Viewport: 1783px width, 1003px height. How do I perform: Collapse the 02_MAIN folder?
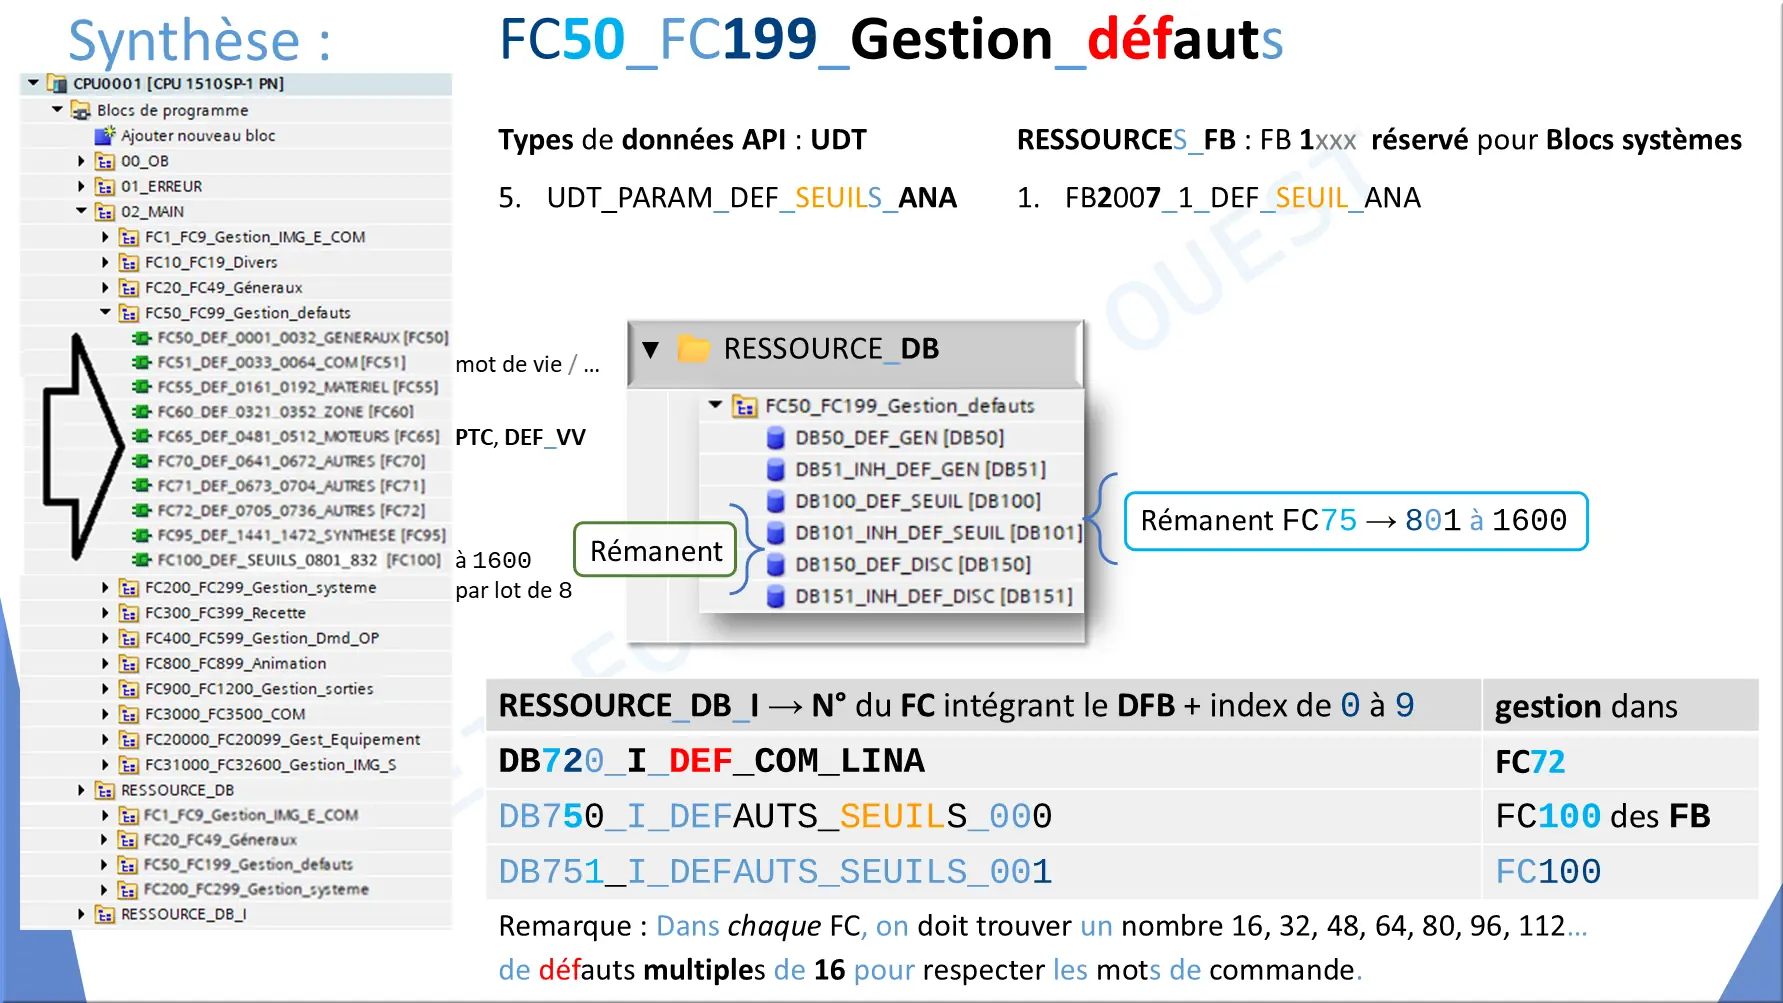click(81, 211)
